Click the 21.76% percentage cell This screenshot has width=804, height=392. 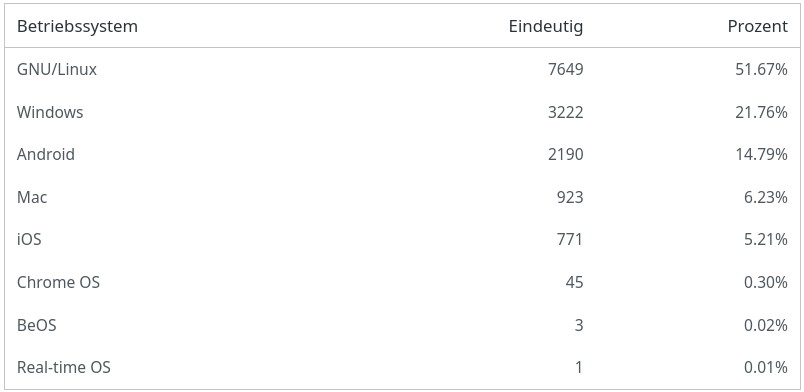(761, 112)
